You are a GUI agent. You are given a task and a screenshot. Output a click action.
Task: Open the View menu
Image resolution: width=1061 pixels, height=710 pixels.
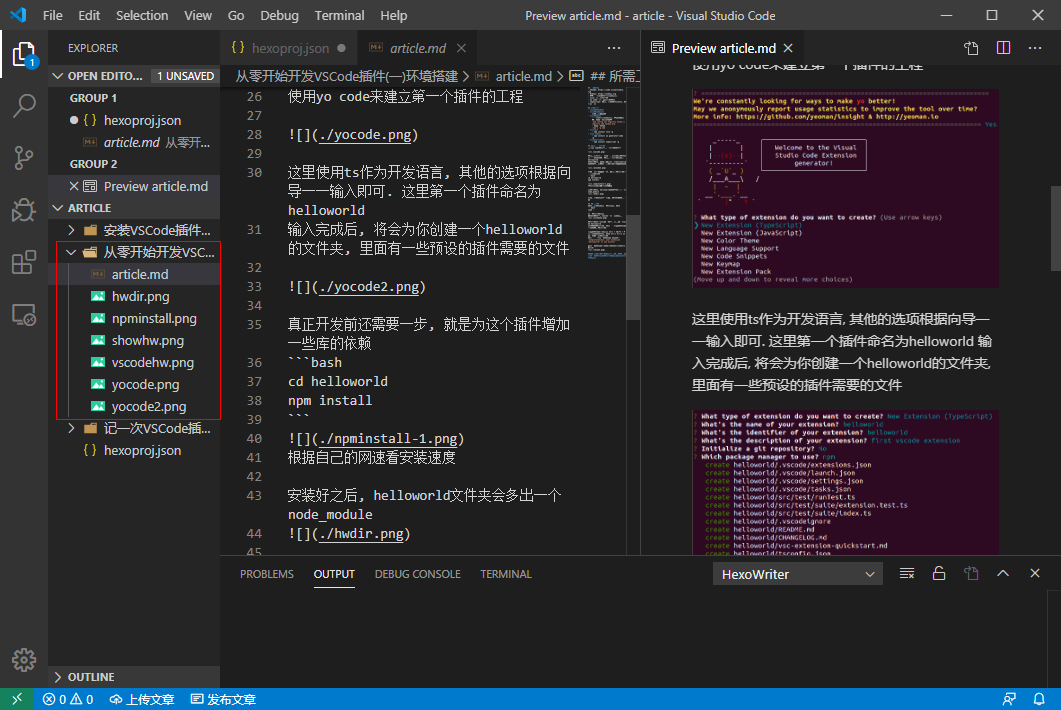(198, 15)
